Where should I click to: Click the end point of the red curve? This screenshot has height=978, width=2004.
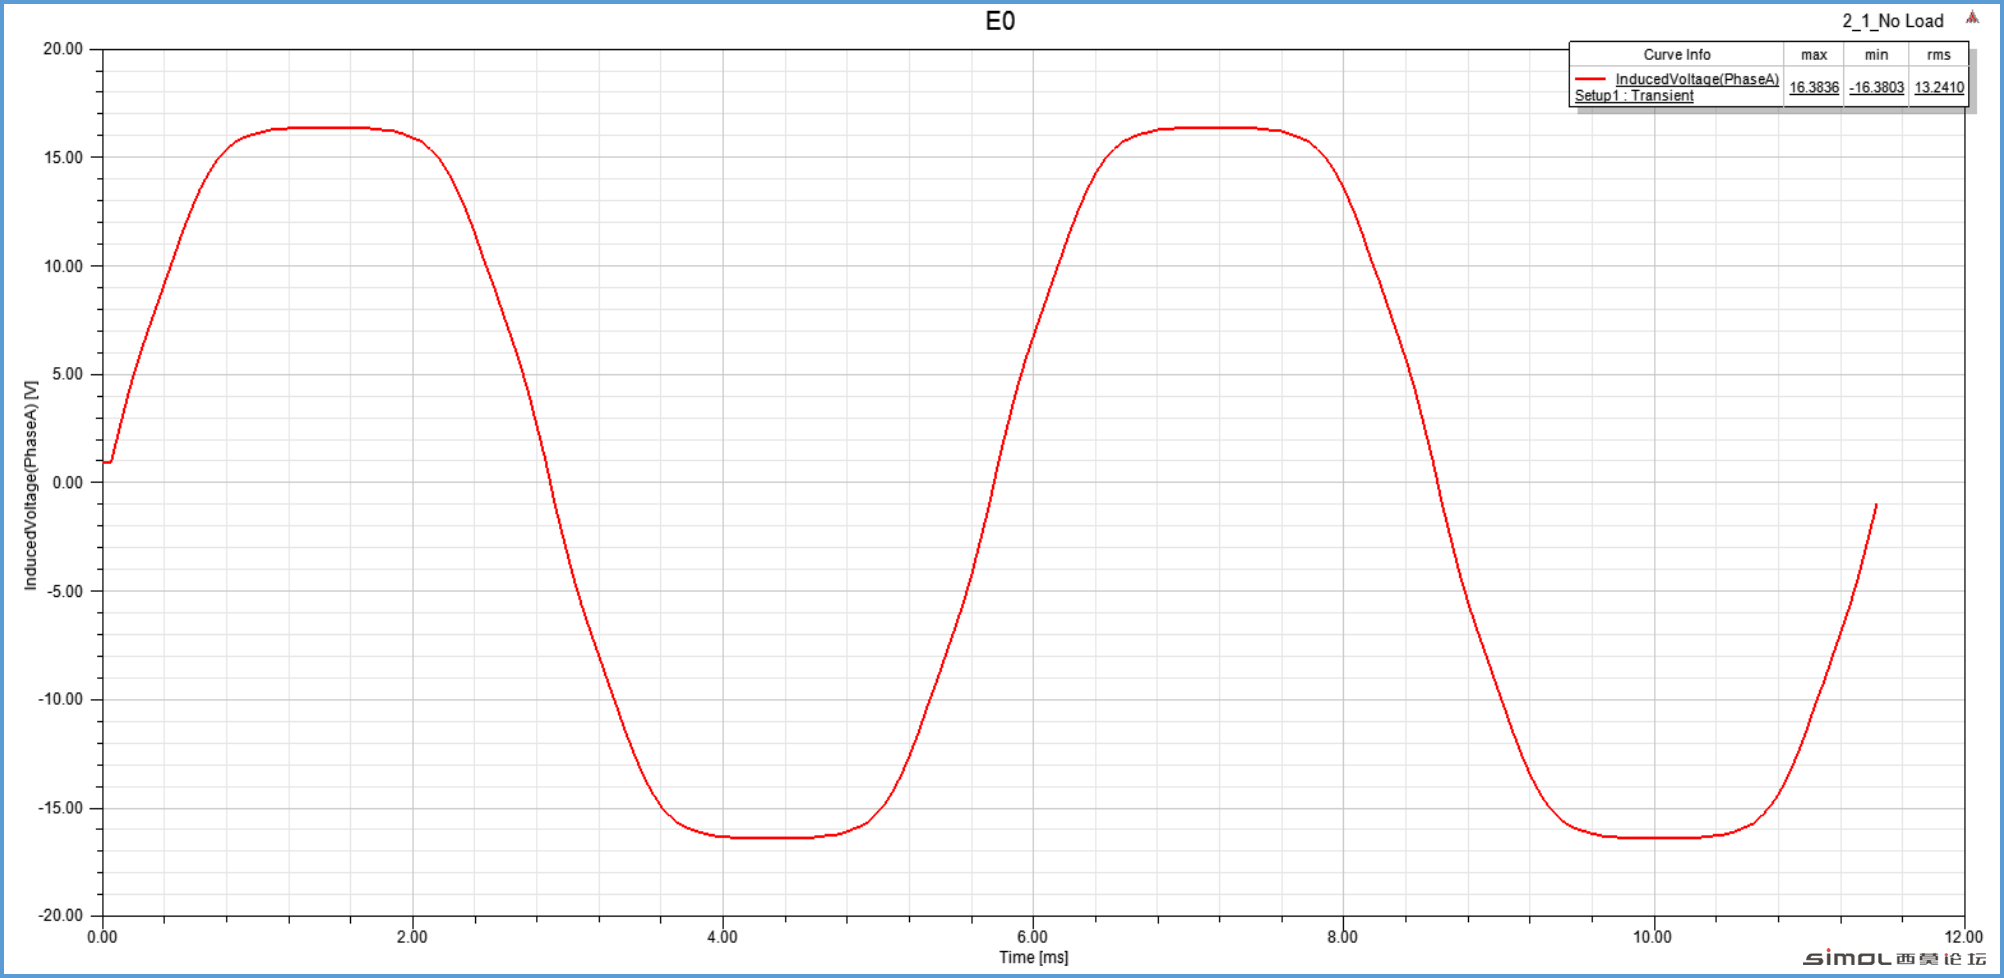(1876, 505)
